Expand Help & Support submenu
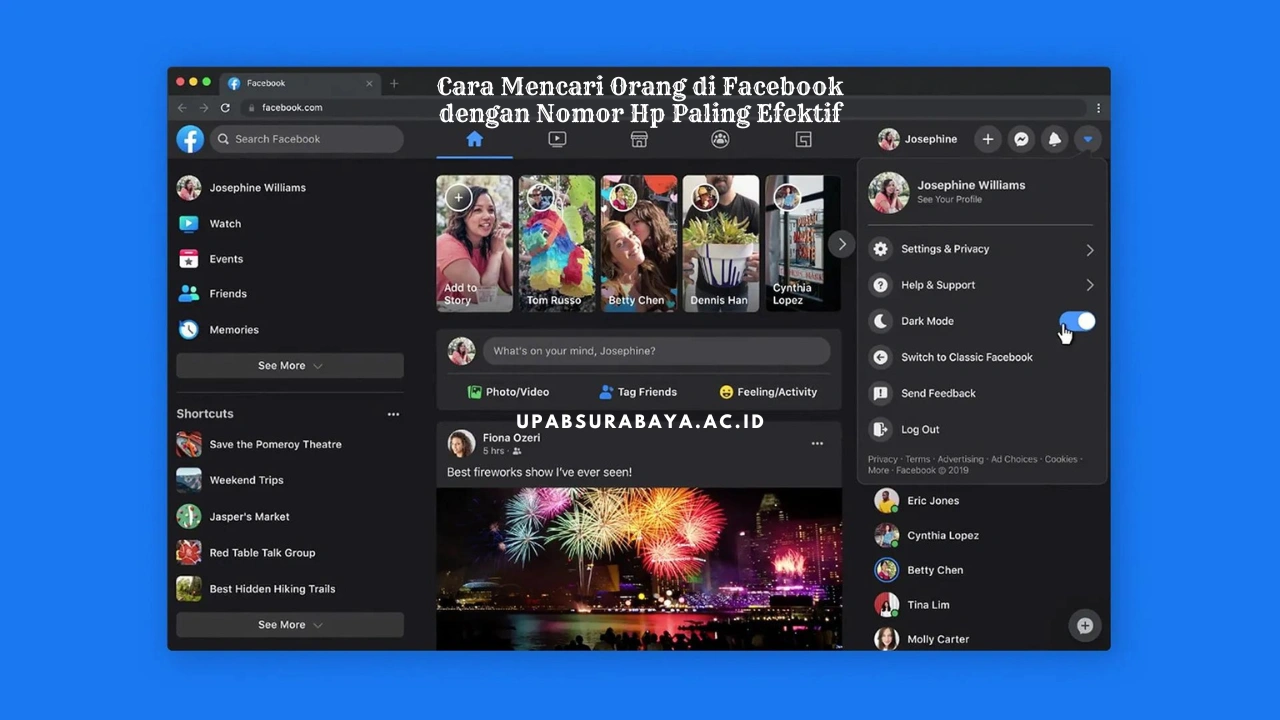 point(981,285)
